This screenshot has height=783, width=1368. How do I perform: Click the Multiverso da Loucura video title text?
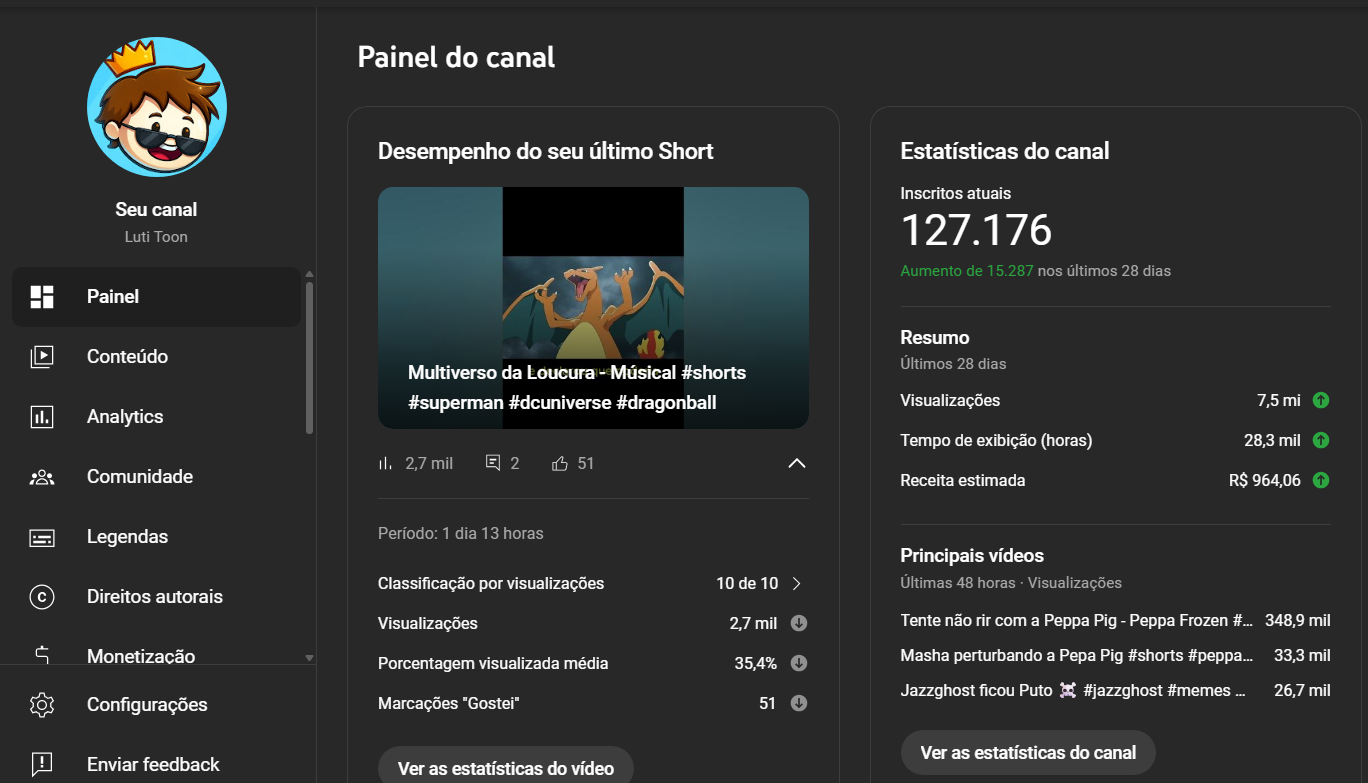[x=577, y=387]
